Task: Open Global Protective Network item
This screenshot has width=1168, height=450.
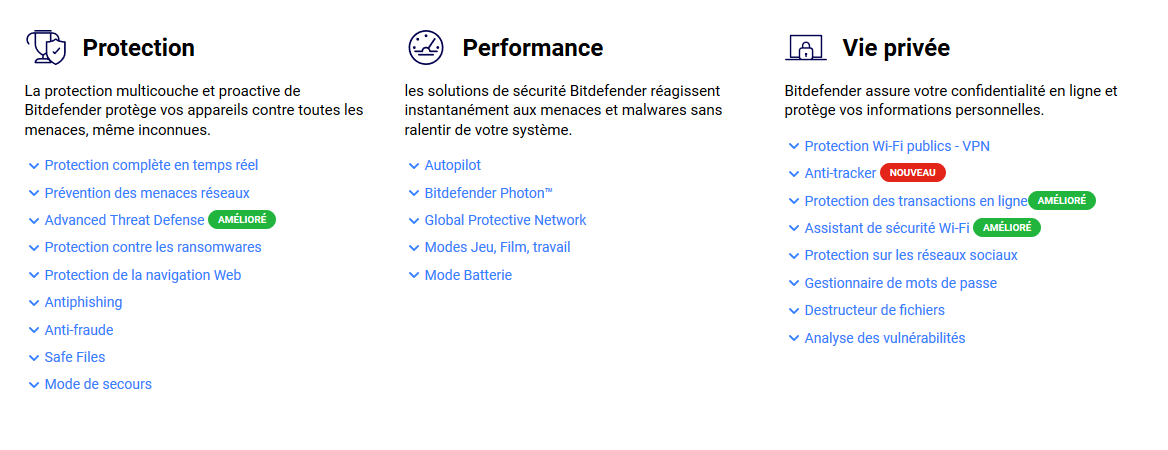Action: coord(505,220)
